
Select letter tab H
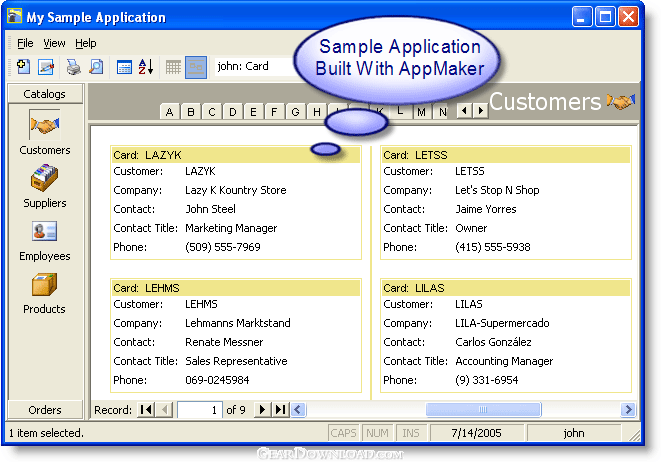coord(316,112)
